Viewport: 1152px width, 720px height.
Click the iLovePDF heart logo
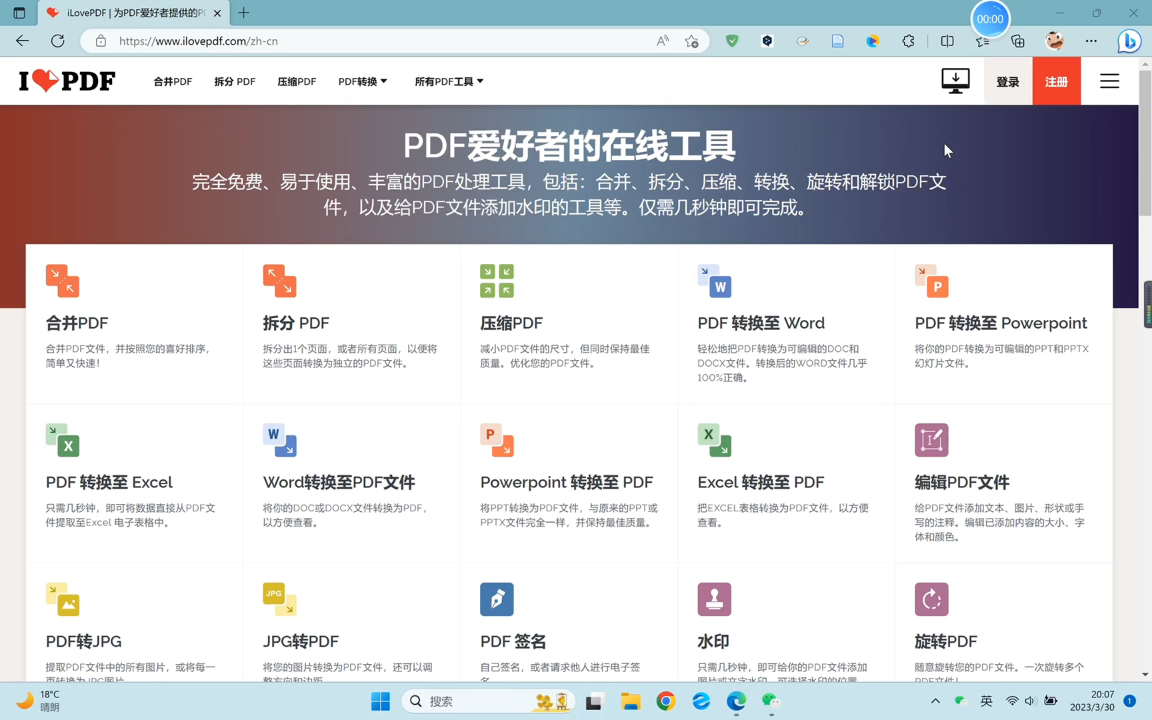coord(66,81)
